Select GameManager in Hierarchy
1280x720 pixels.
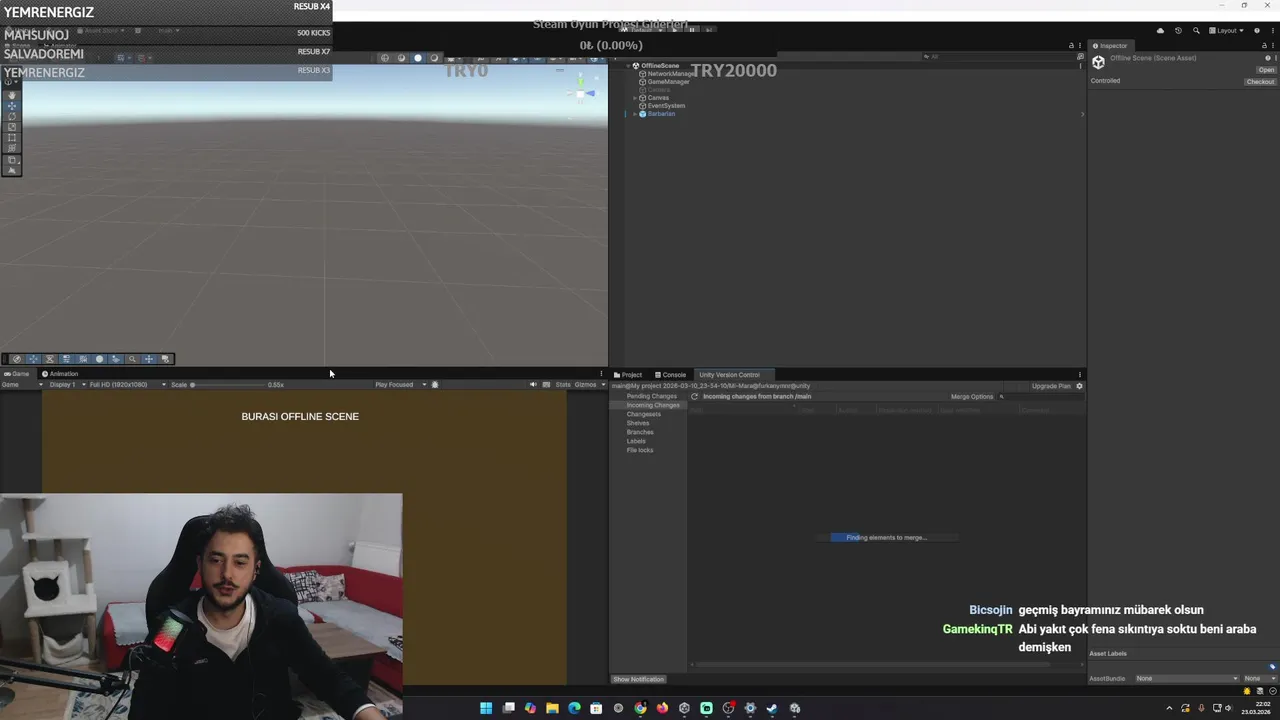(x=668, y=82)
